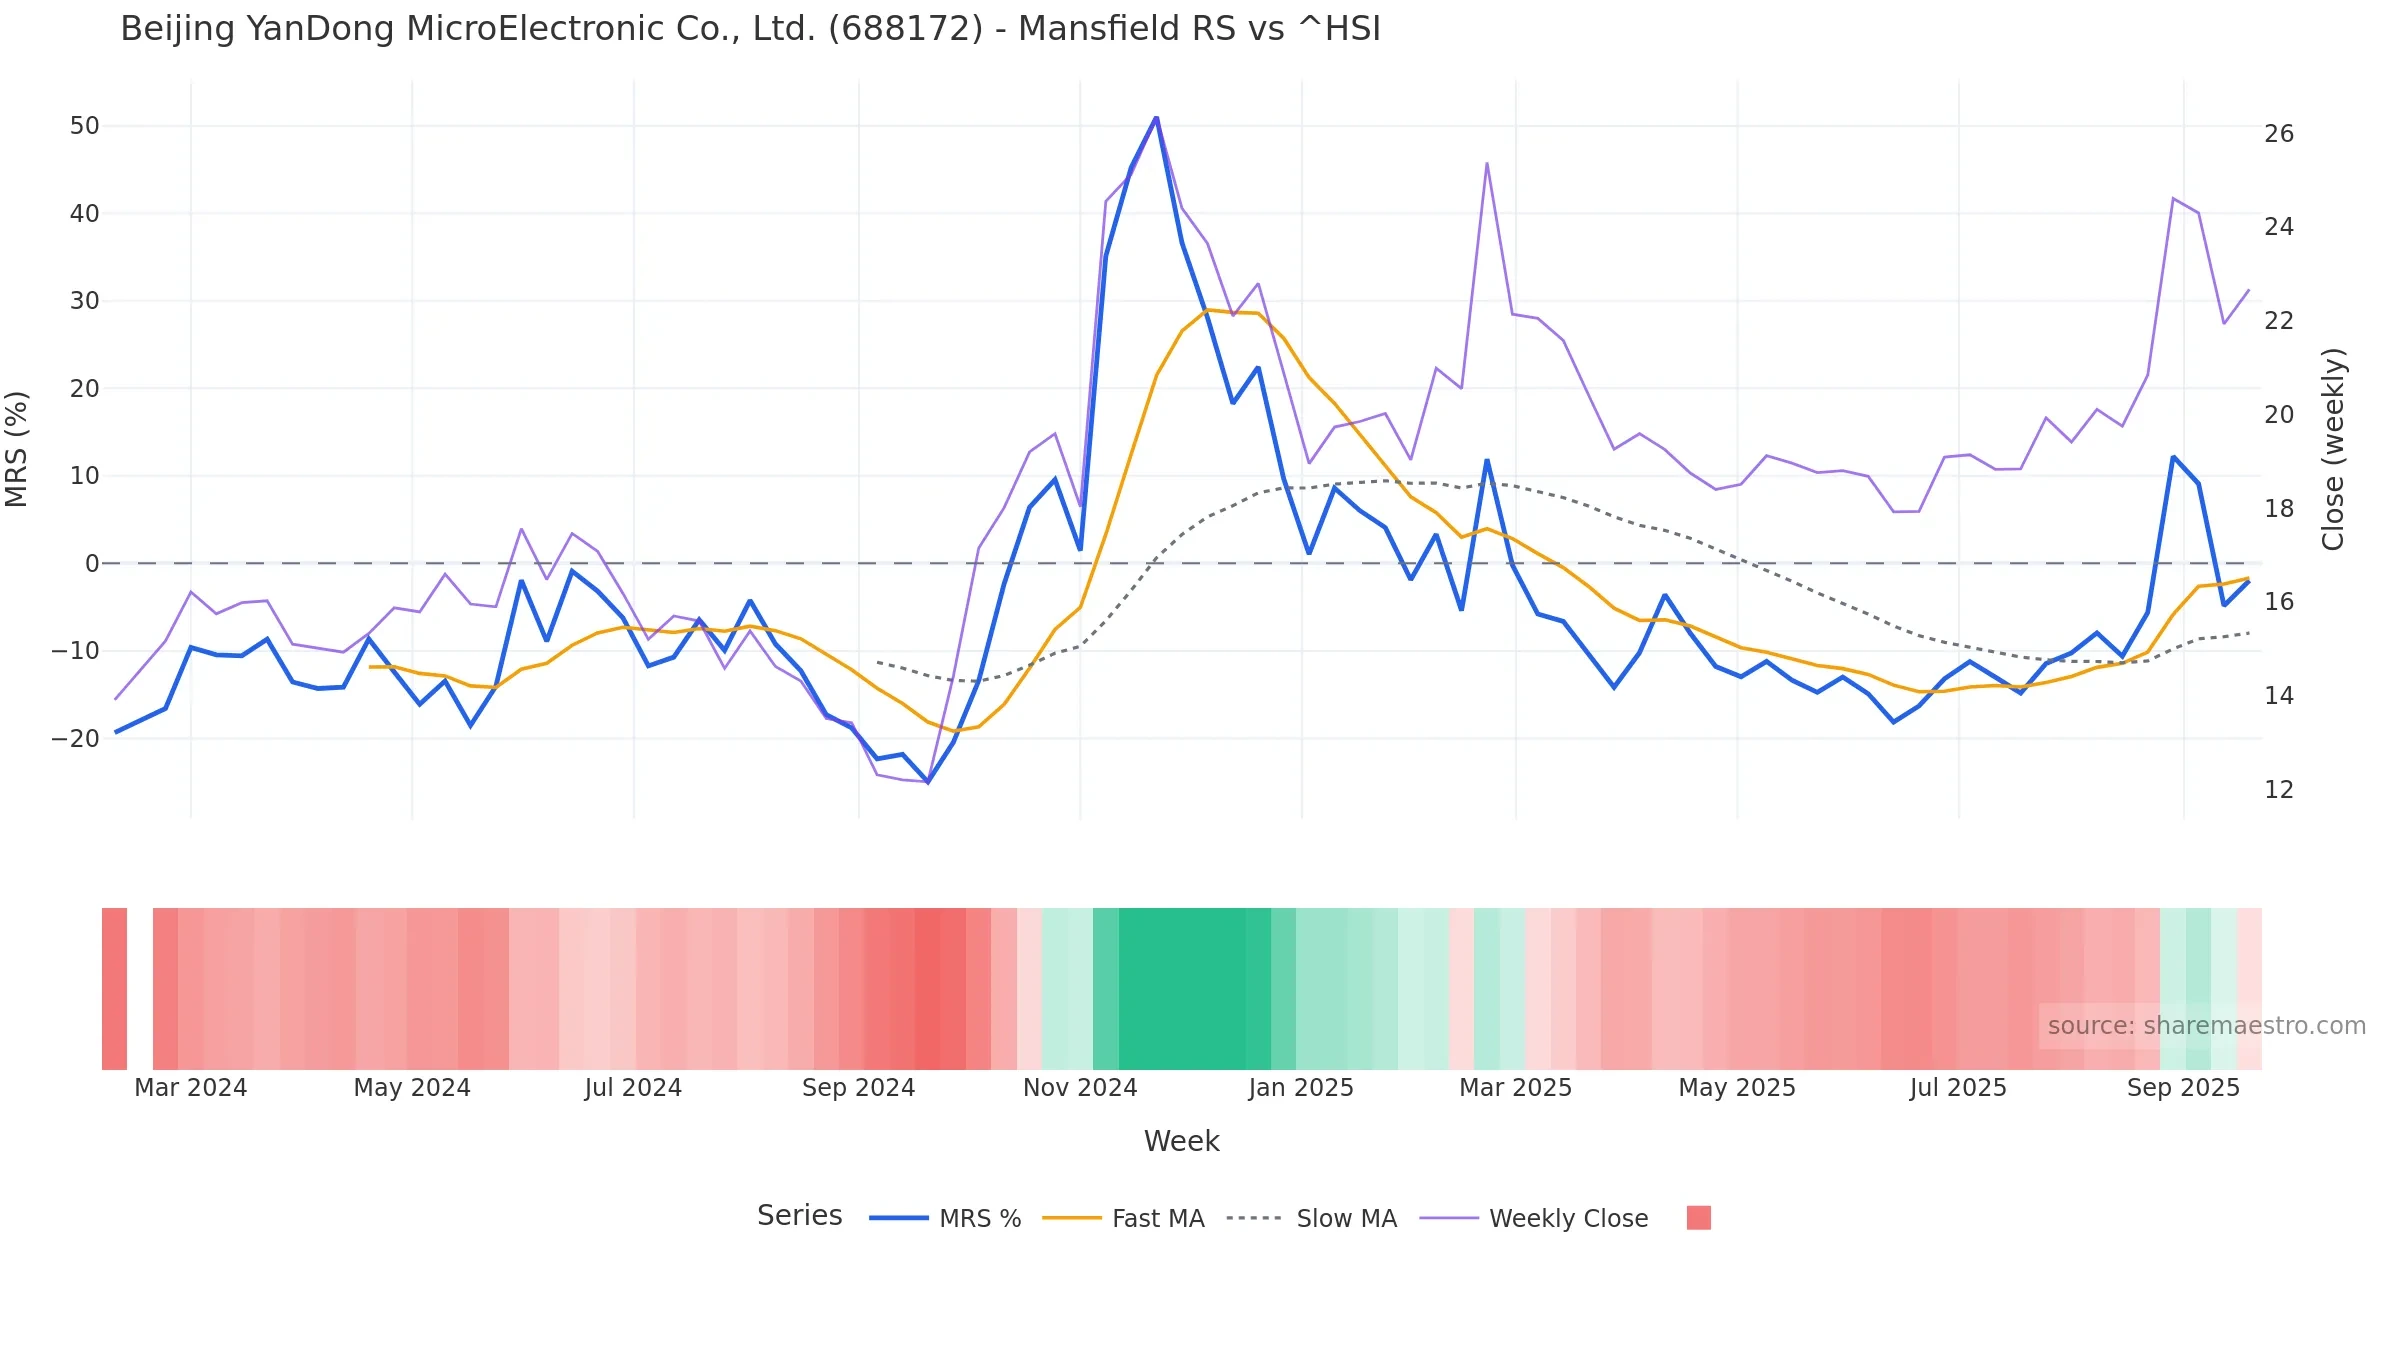Click the 'Week' x-axis title
The image size is (2400, 1350).
point(1181,1141)
